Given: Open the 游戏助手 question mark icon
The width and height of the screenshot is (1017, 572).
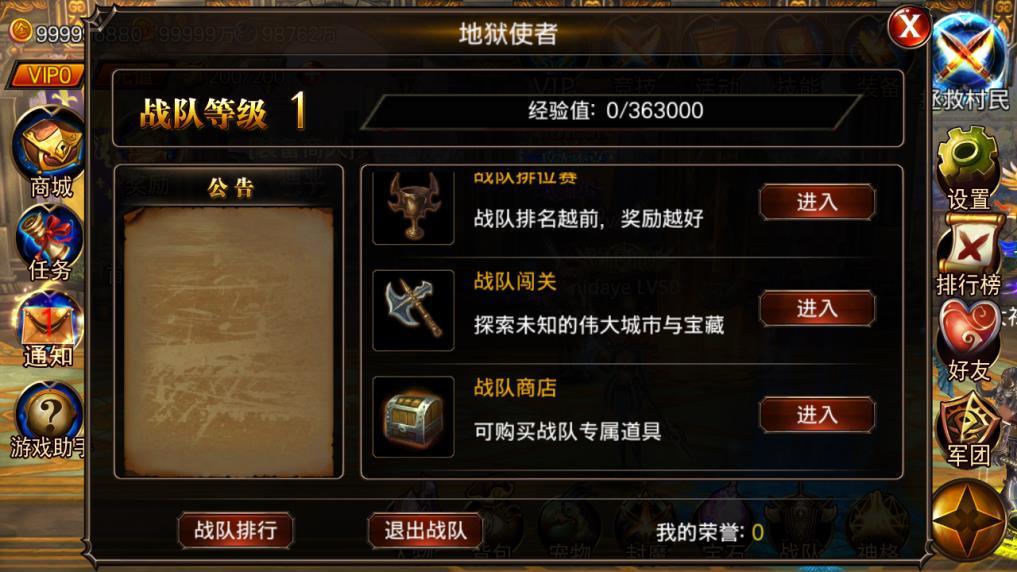Looking at the screenshot, I should [x=49, y=412].
